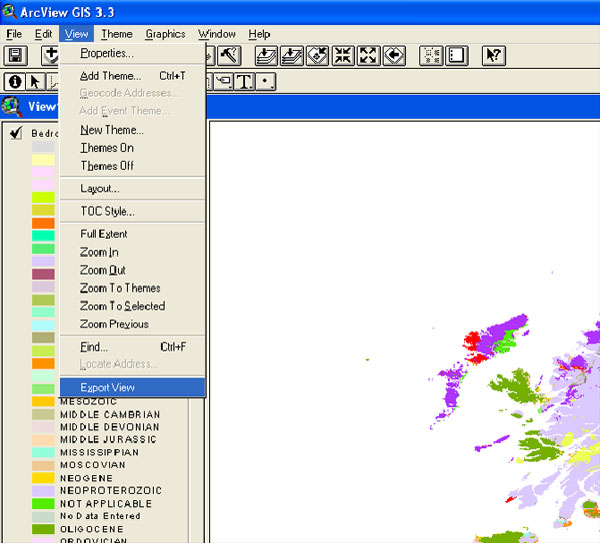
Task: Click the Zoom Out outward-arrows icon
Action: coord(368,55)
